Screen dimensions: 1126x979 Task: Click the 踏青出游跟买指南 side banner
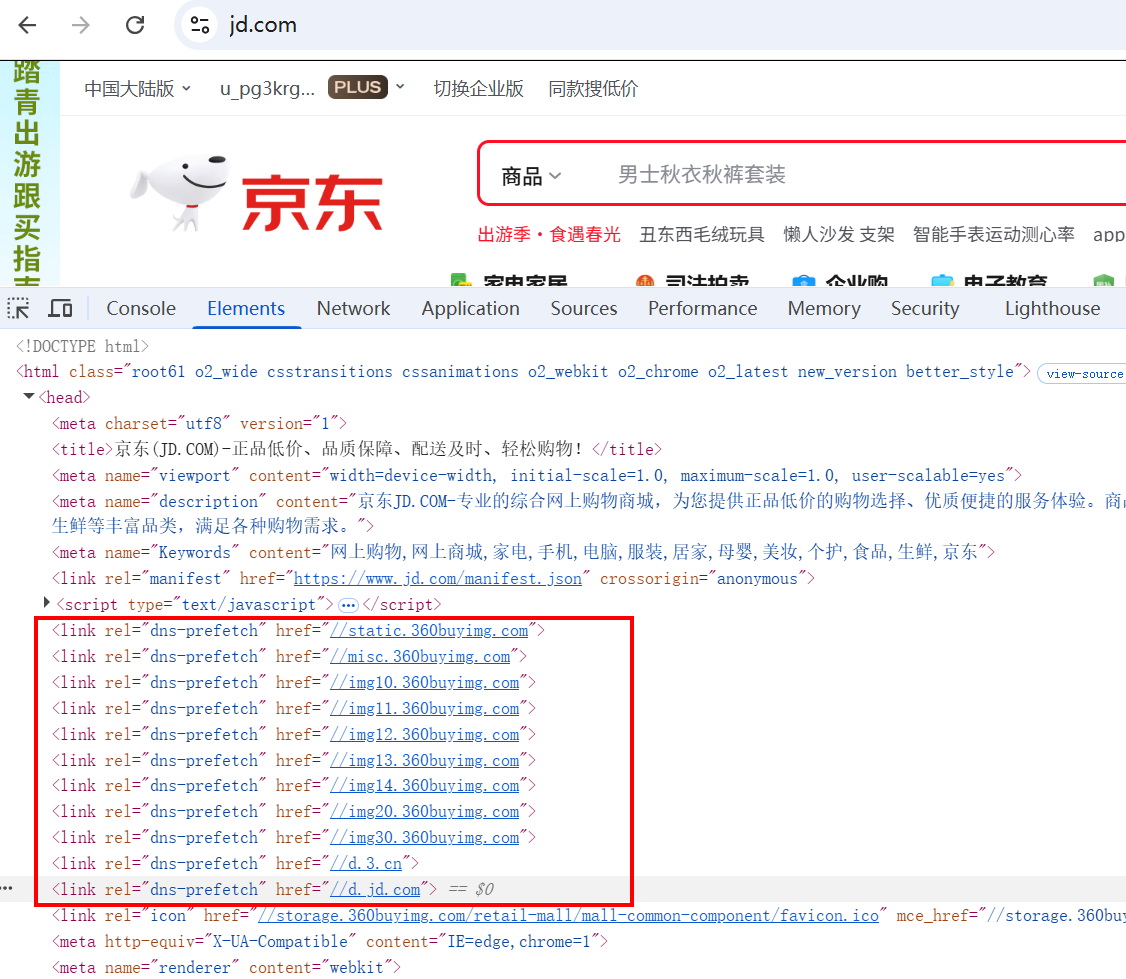[x=27, y=173]
